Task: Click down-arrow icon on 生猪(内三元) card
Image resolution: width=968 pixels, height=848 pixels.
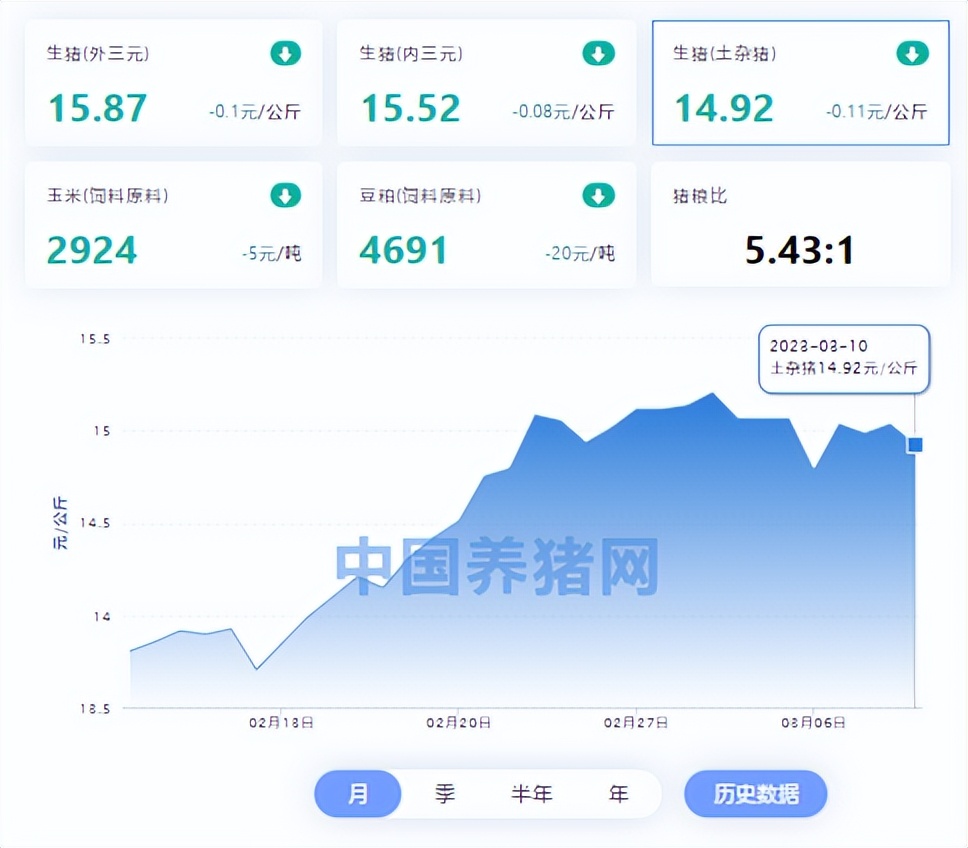Action: pos(599,53)
